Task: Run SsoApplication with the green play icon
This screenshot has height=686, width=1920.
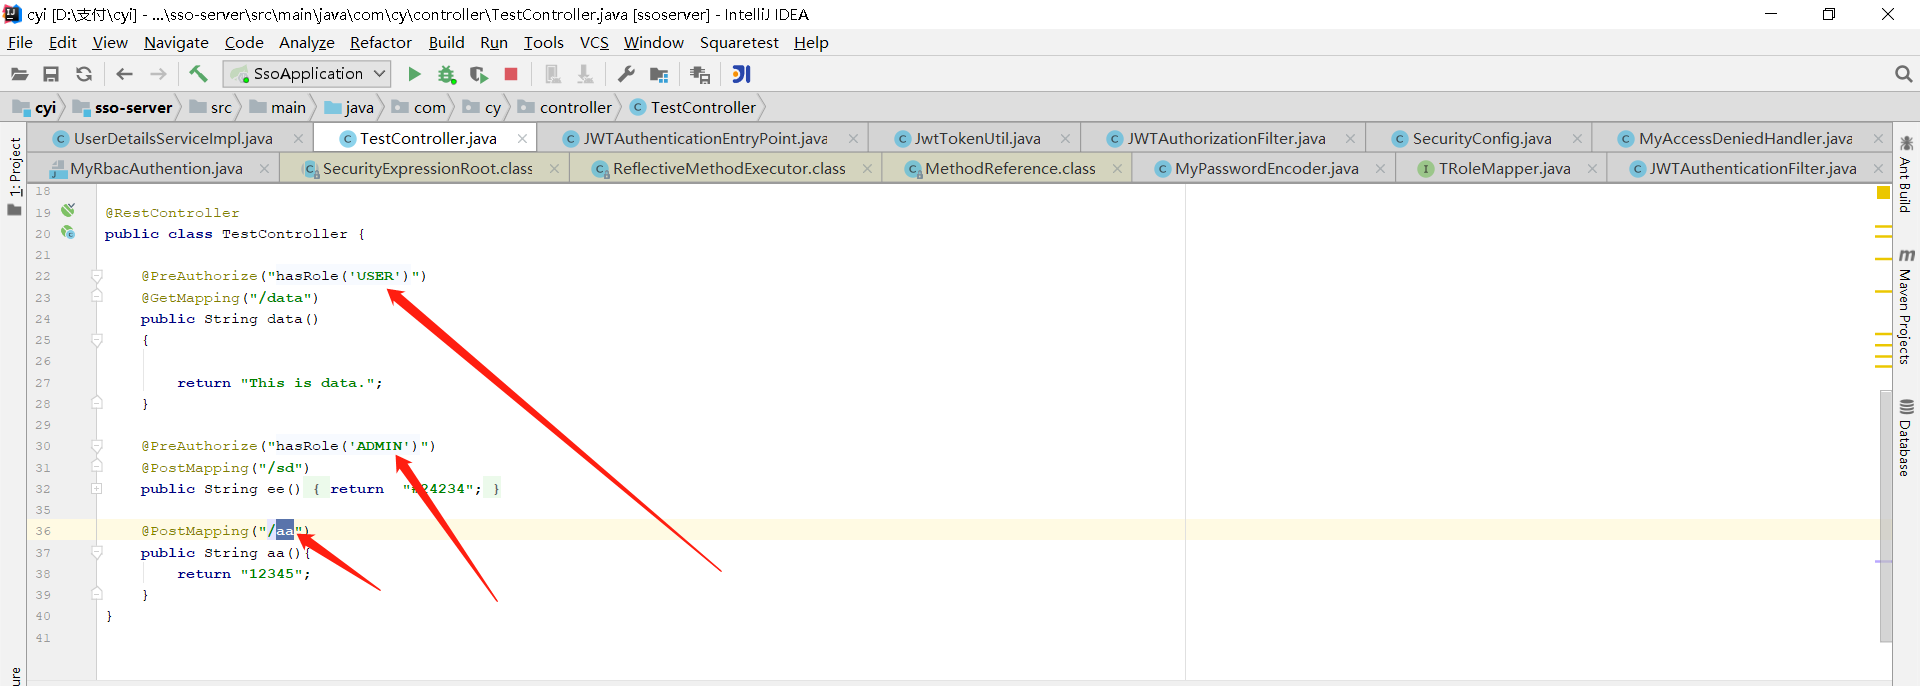Action: [414, 74]
